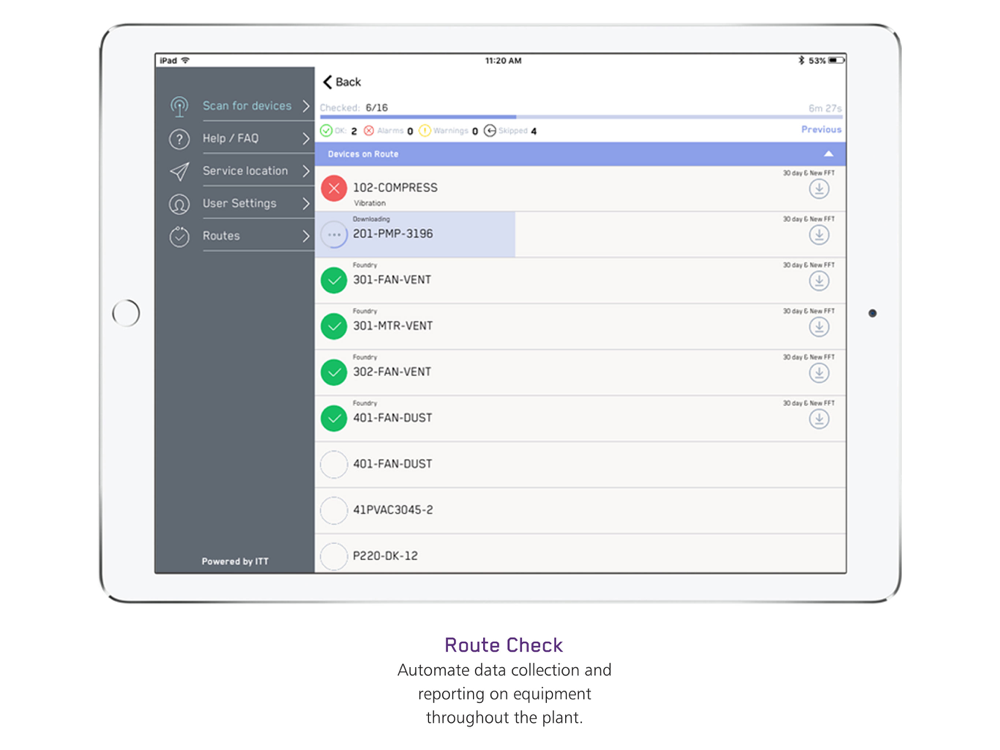The width and height of the screenshot is (1000, 750).
Task: Tap the Service location paper plane icon
Action: pos(179,172)
